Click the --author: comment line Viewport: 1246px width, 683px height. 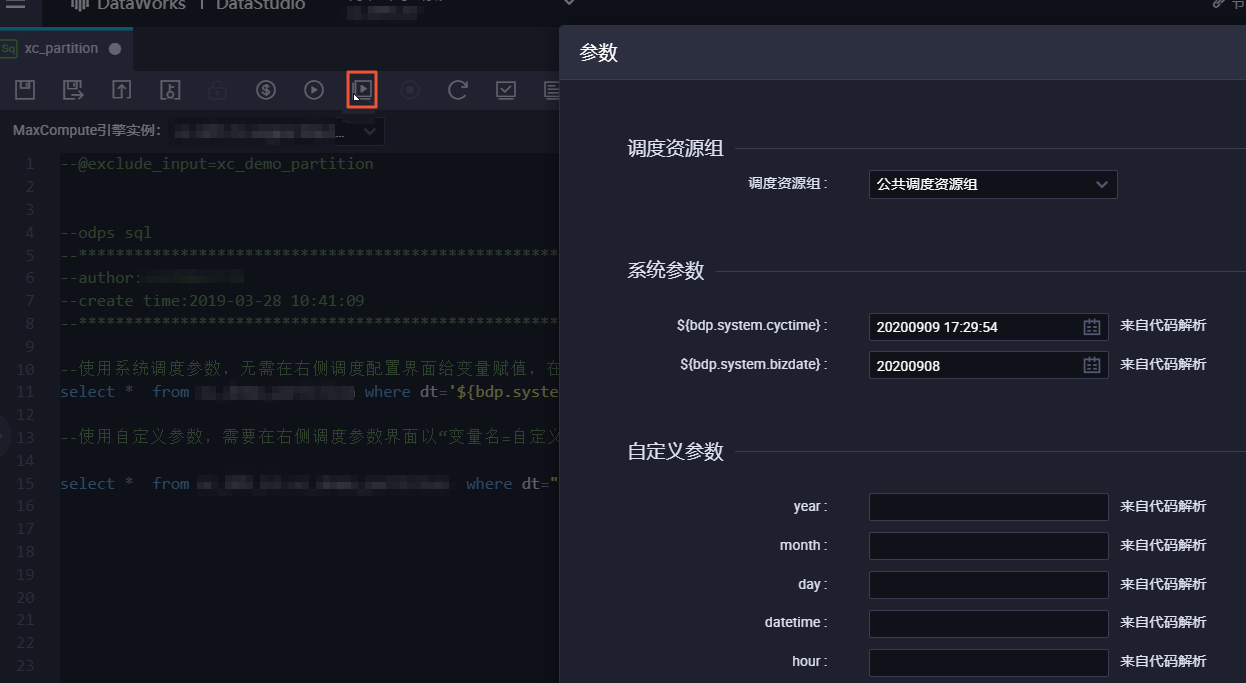click(x=152, y=278)
